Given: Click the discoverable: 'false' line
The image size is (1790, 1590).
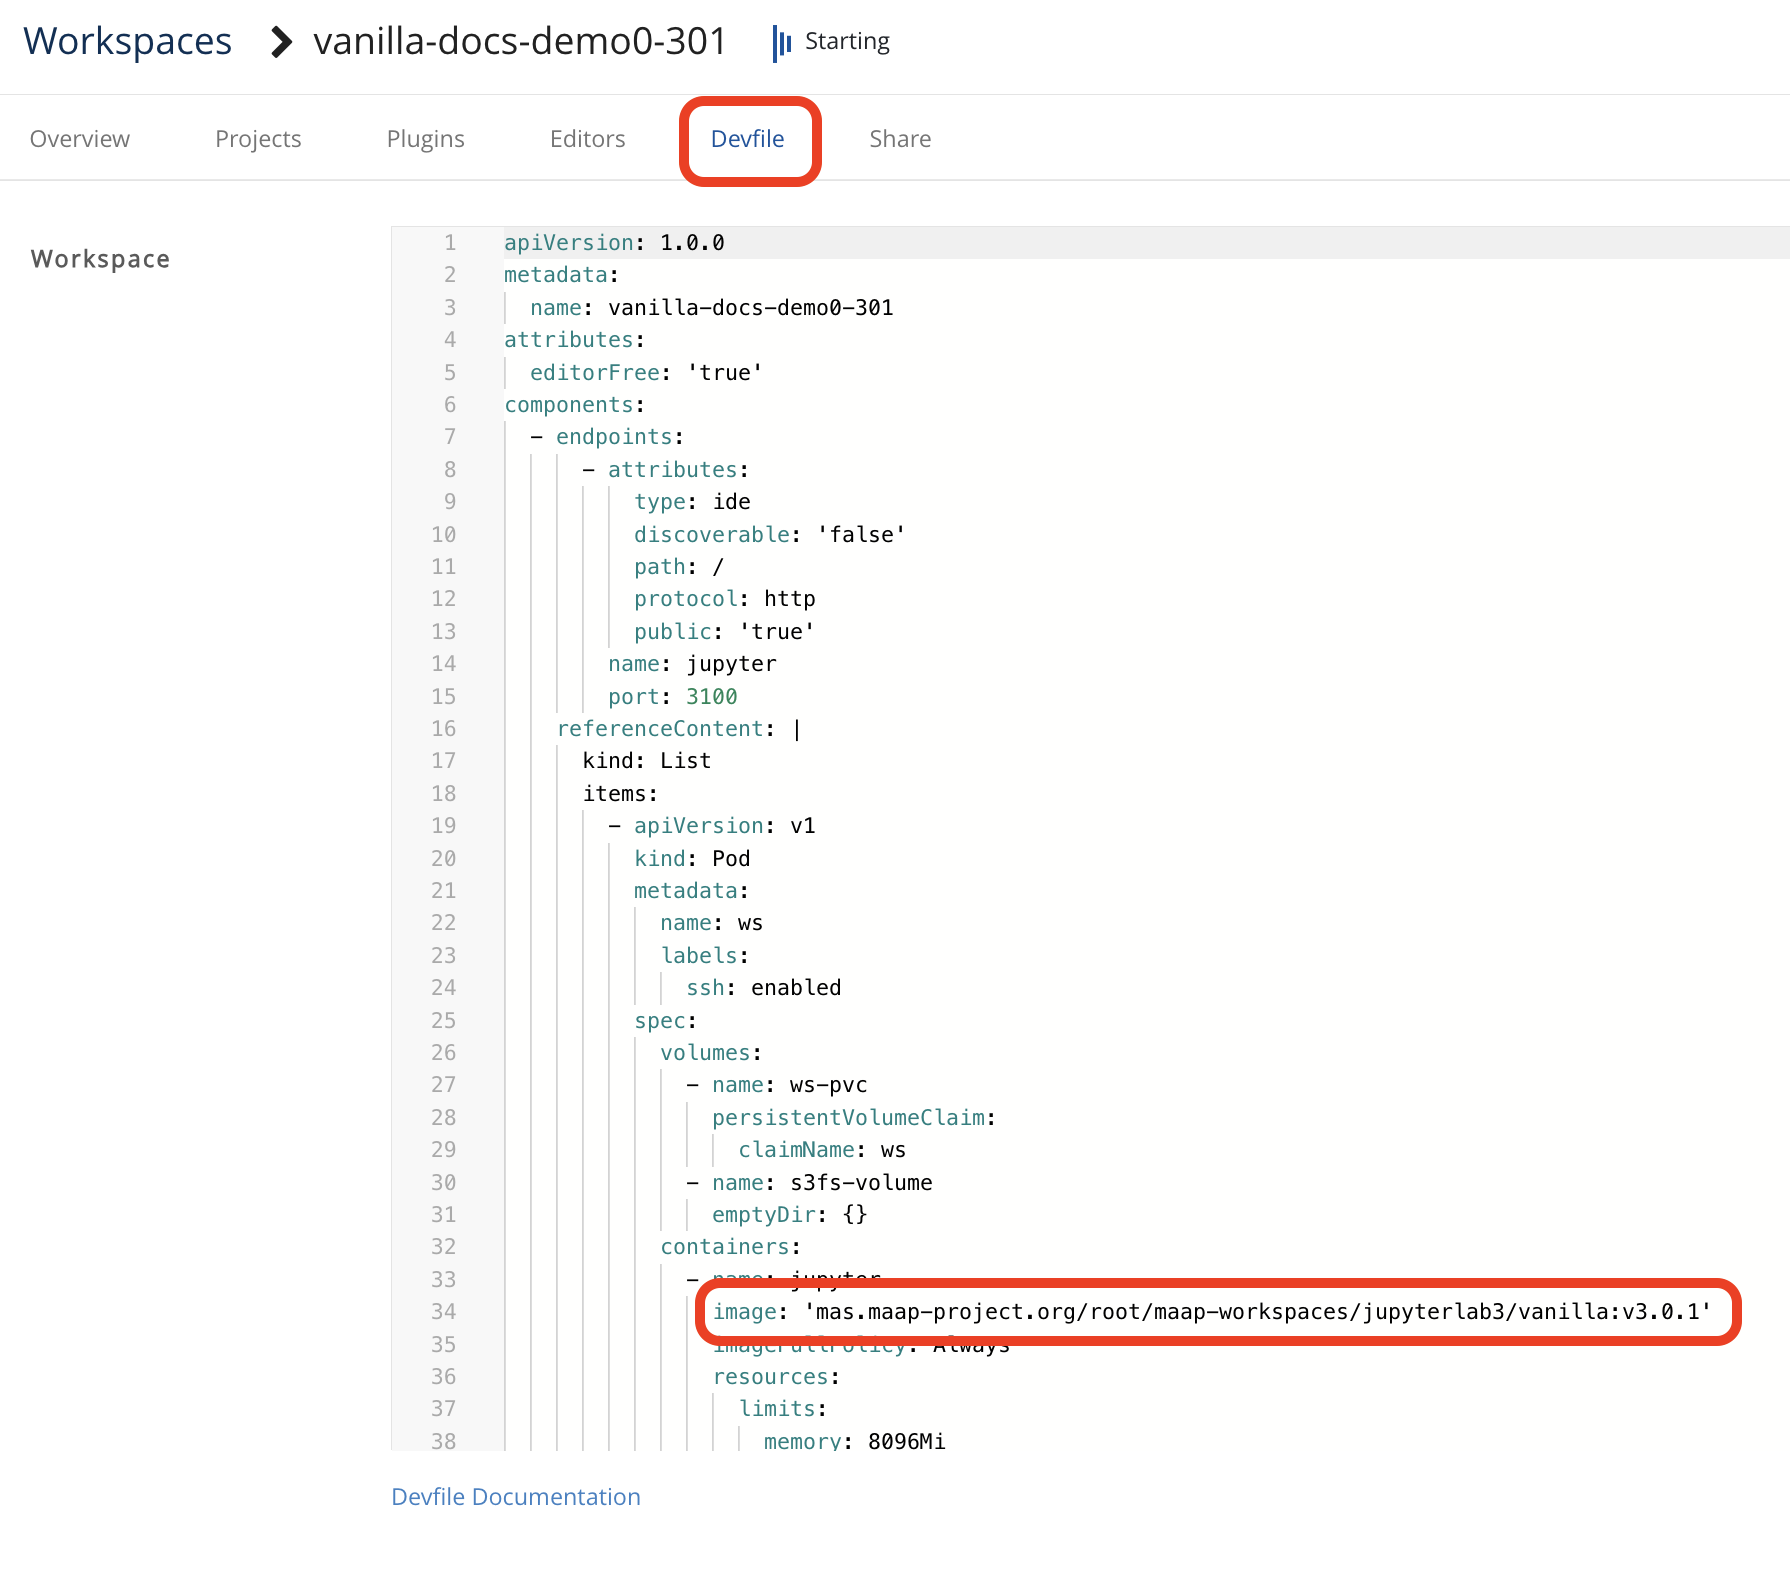Looking at the screenshot, I should point(770,535).
